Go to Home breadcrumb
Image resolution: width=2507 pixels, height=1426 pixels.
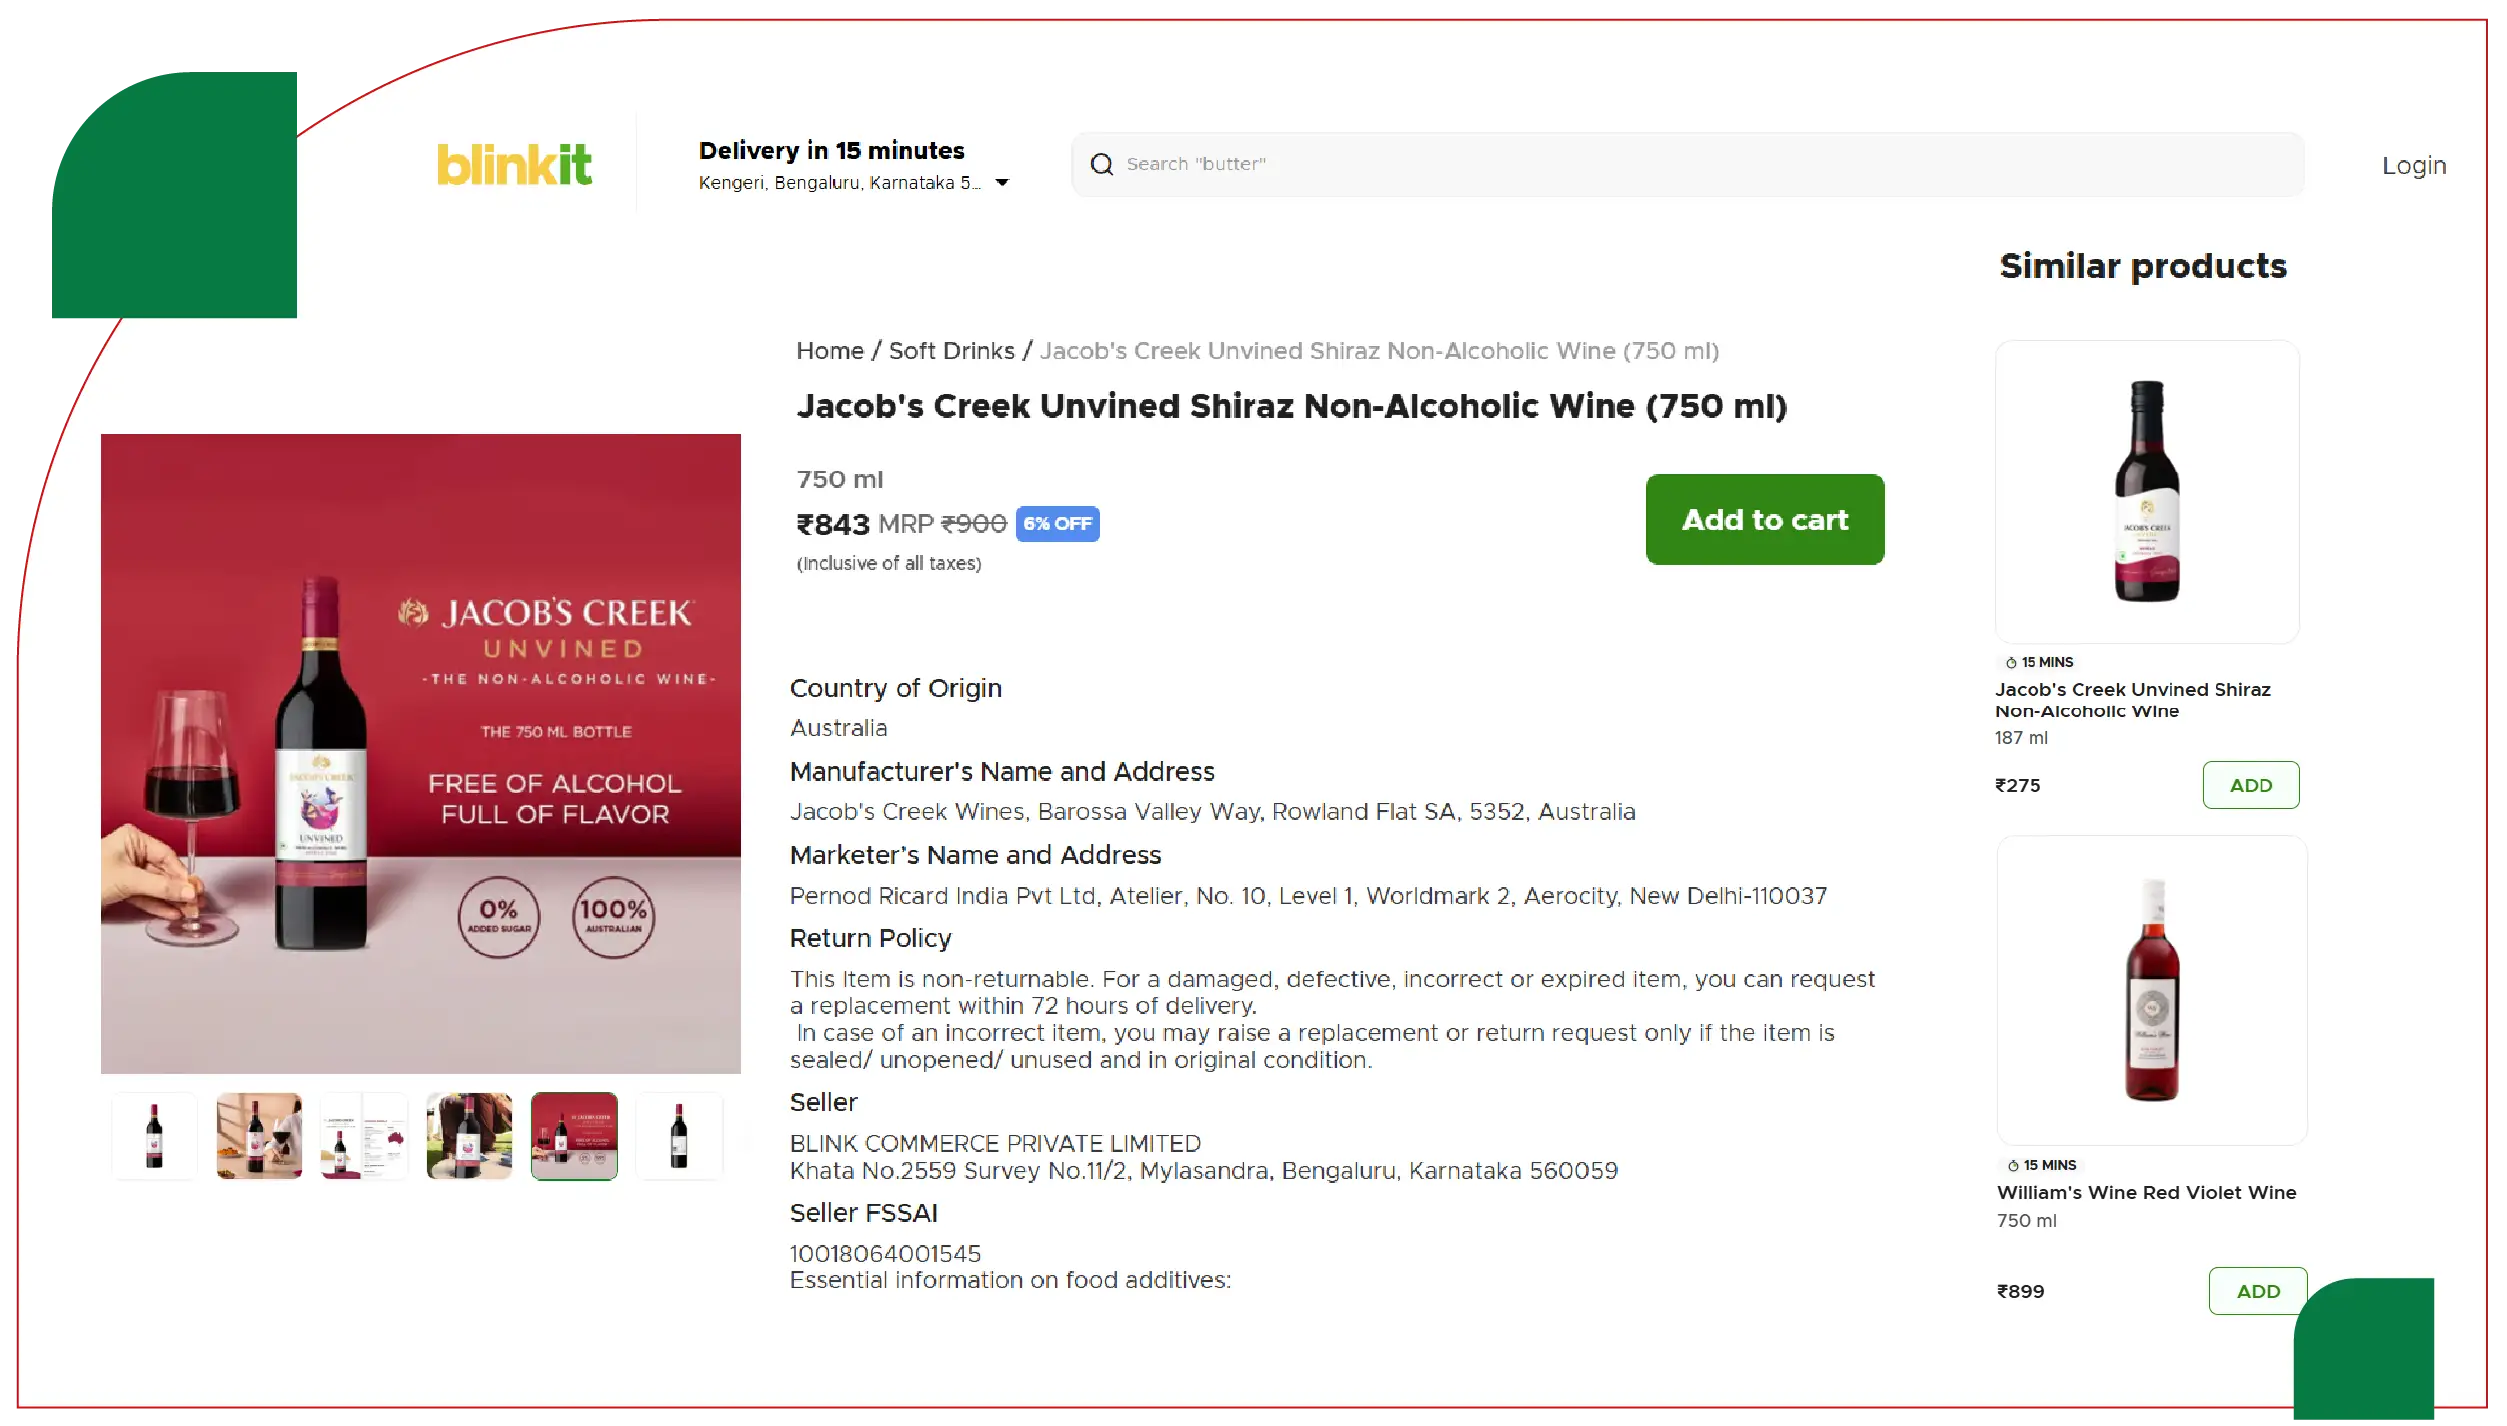click(829, 351)
